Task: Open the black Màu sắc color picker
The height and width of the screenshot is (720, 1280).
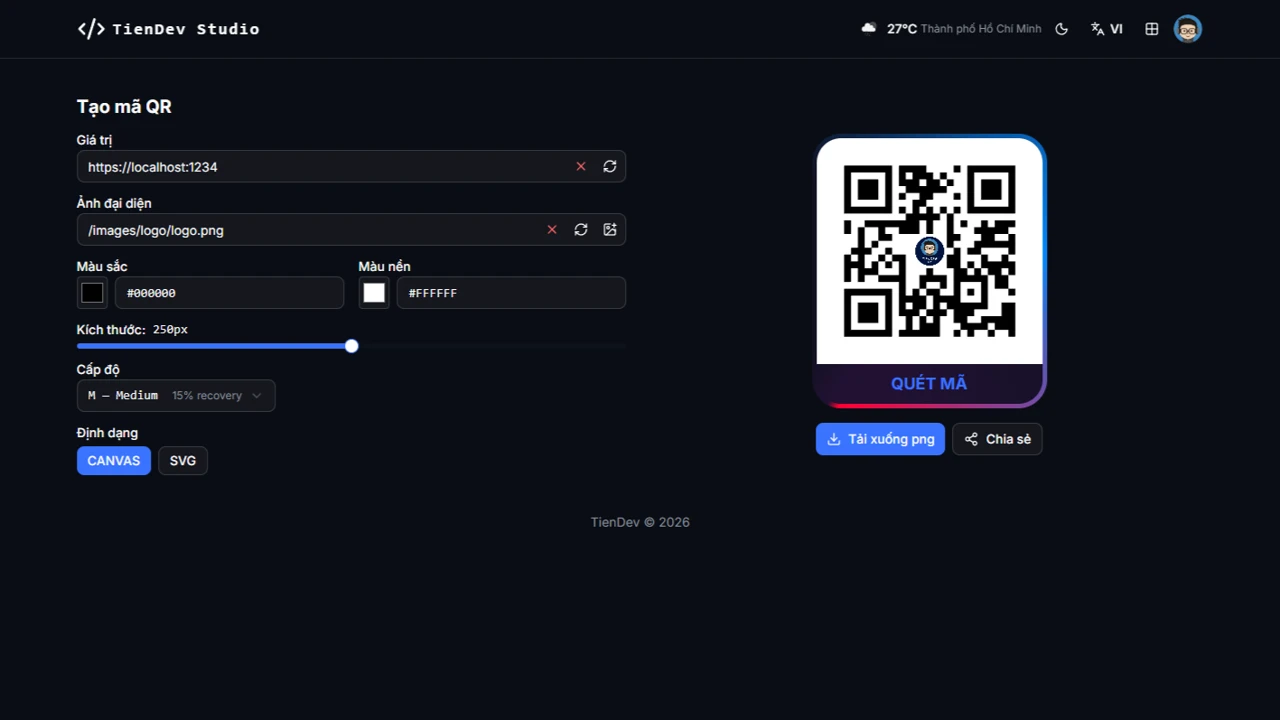Action: (x=91, y=292)
